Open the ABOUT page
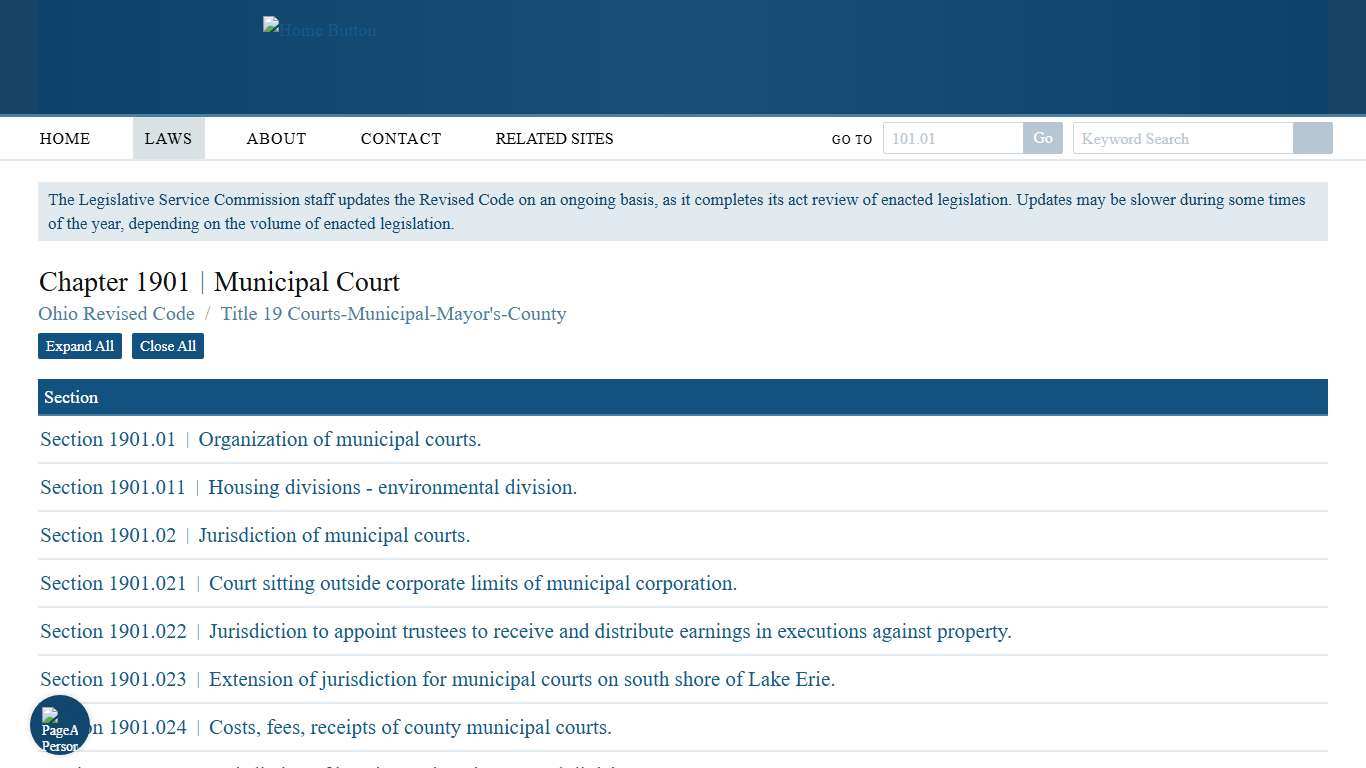 276,138
